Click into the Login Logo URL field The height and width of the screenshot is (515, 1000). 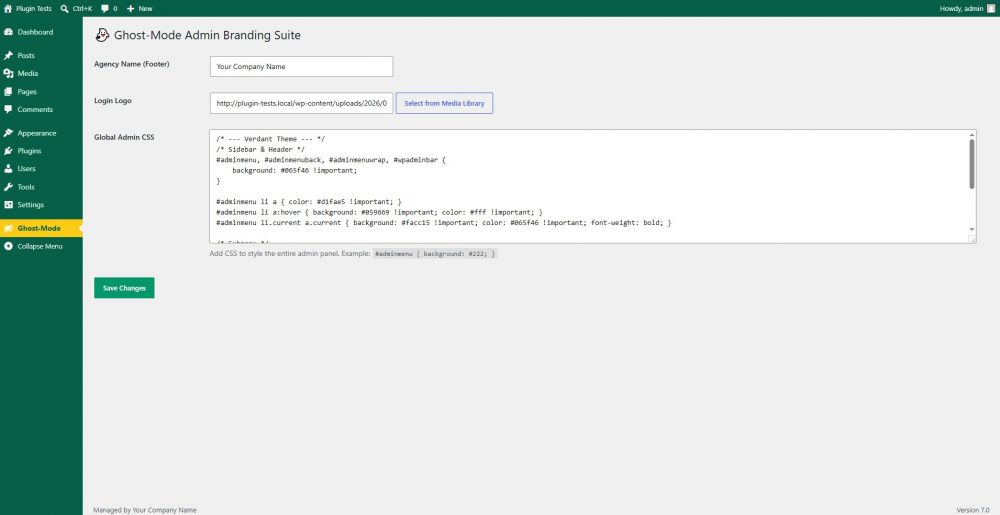pyautogui.click(x=301, y=103)
